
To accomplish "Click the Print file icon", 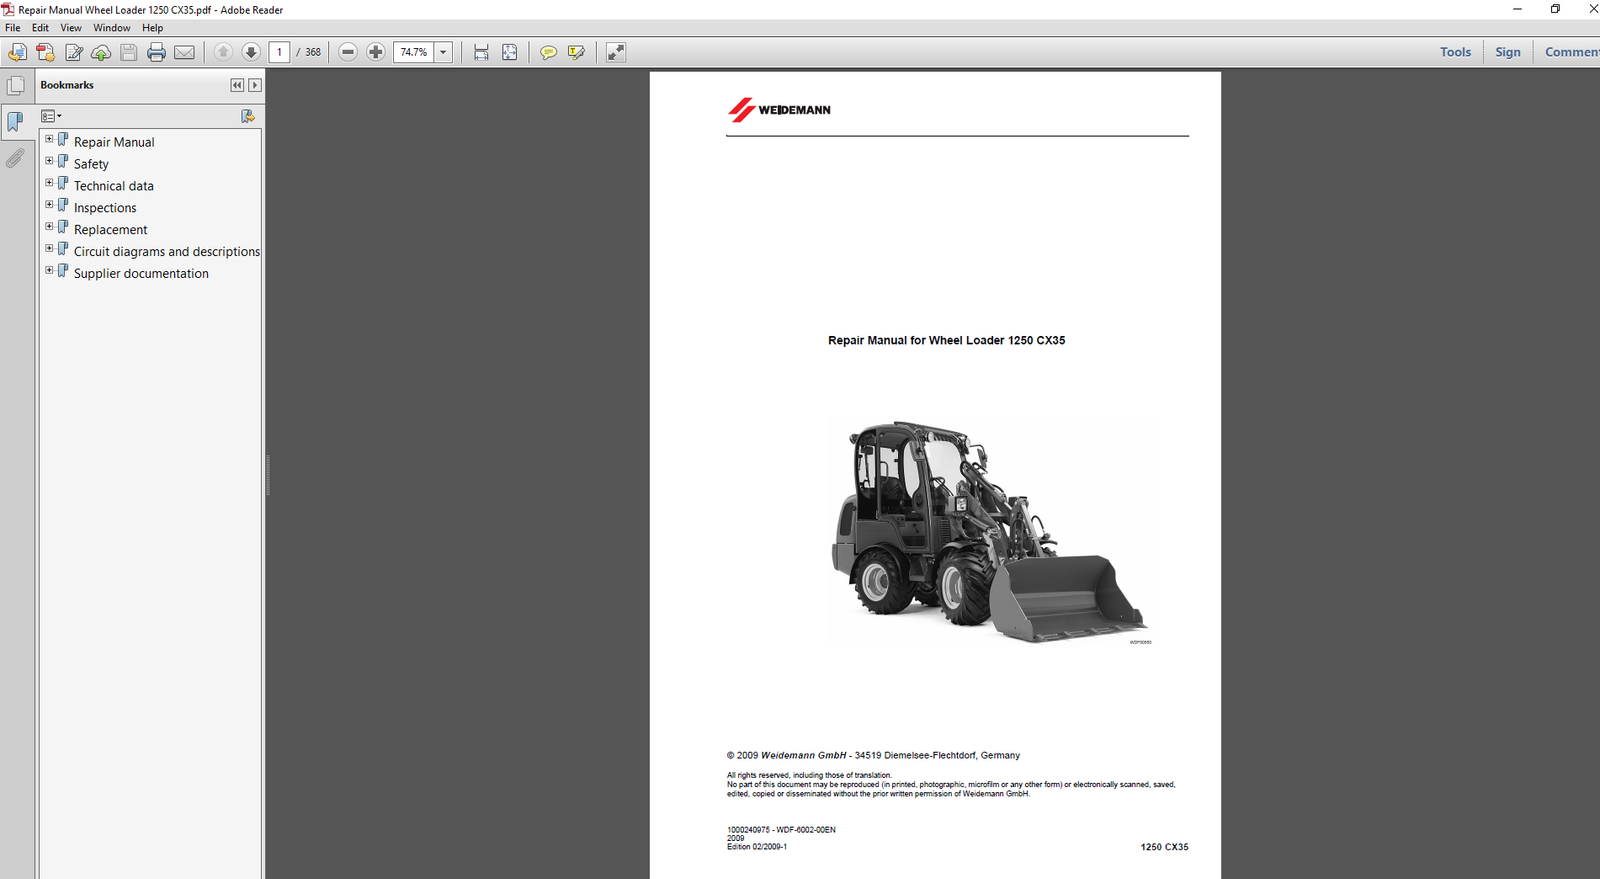I will pyautogui.click(x=156, y=52).
